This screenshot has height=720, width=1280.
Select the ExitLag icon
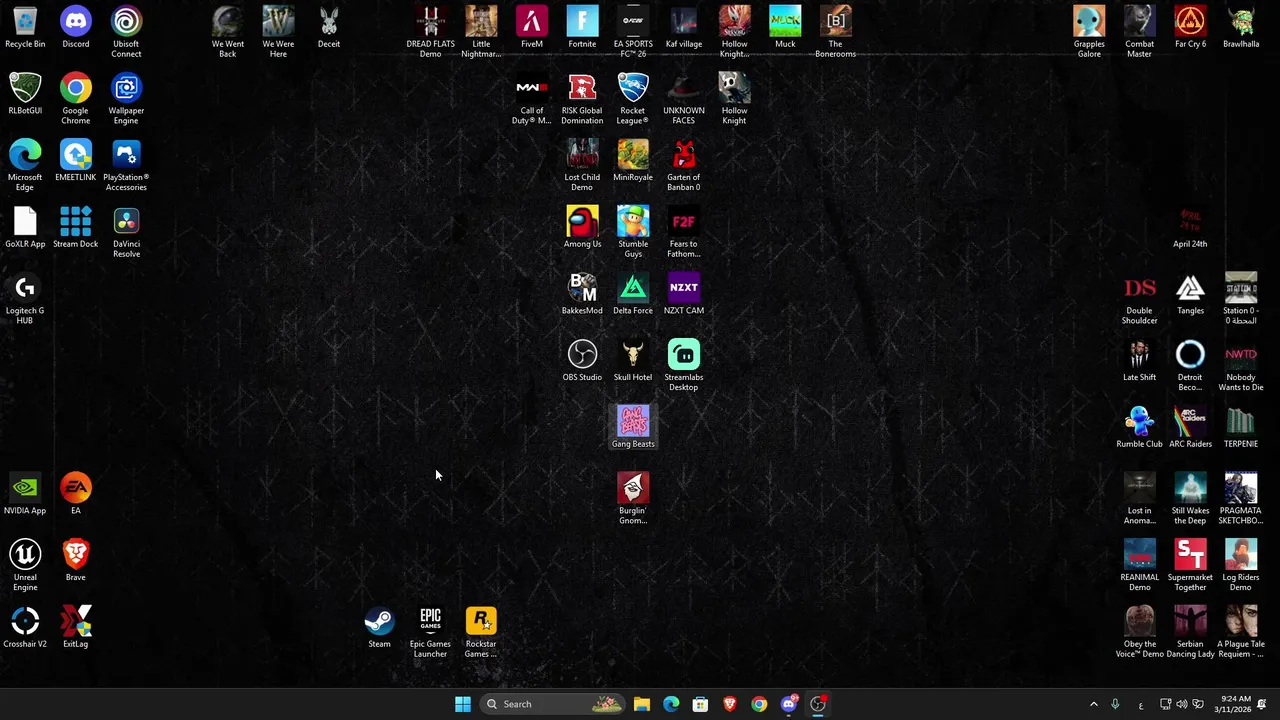pyautogui.click(x=75, y=628)
